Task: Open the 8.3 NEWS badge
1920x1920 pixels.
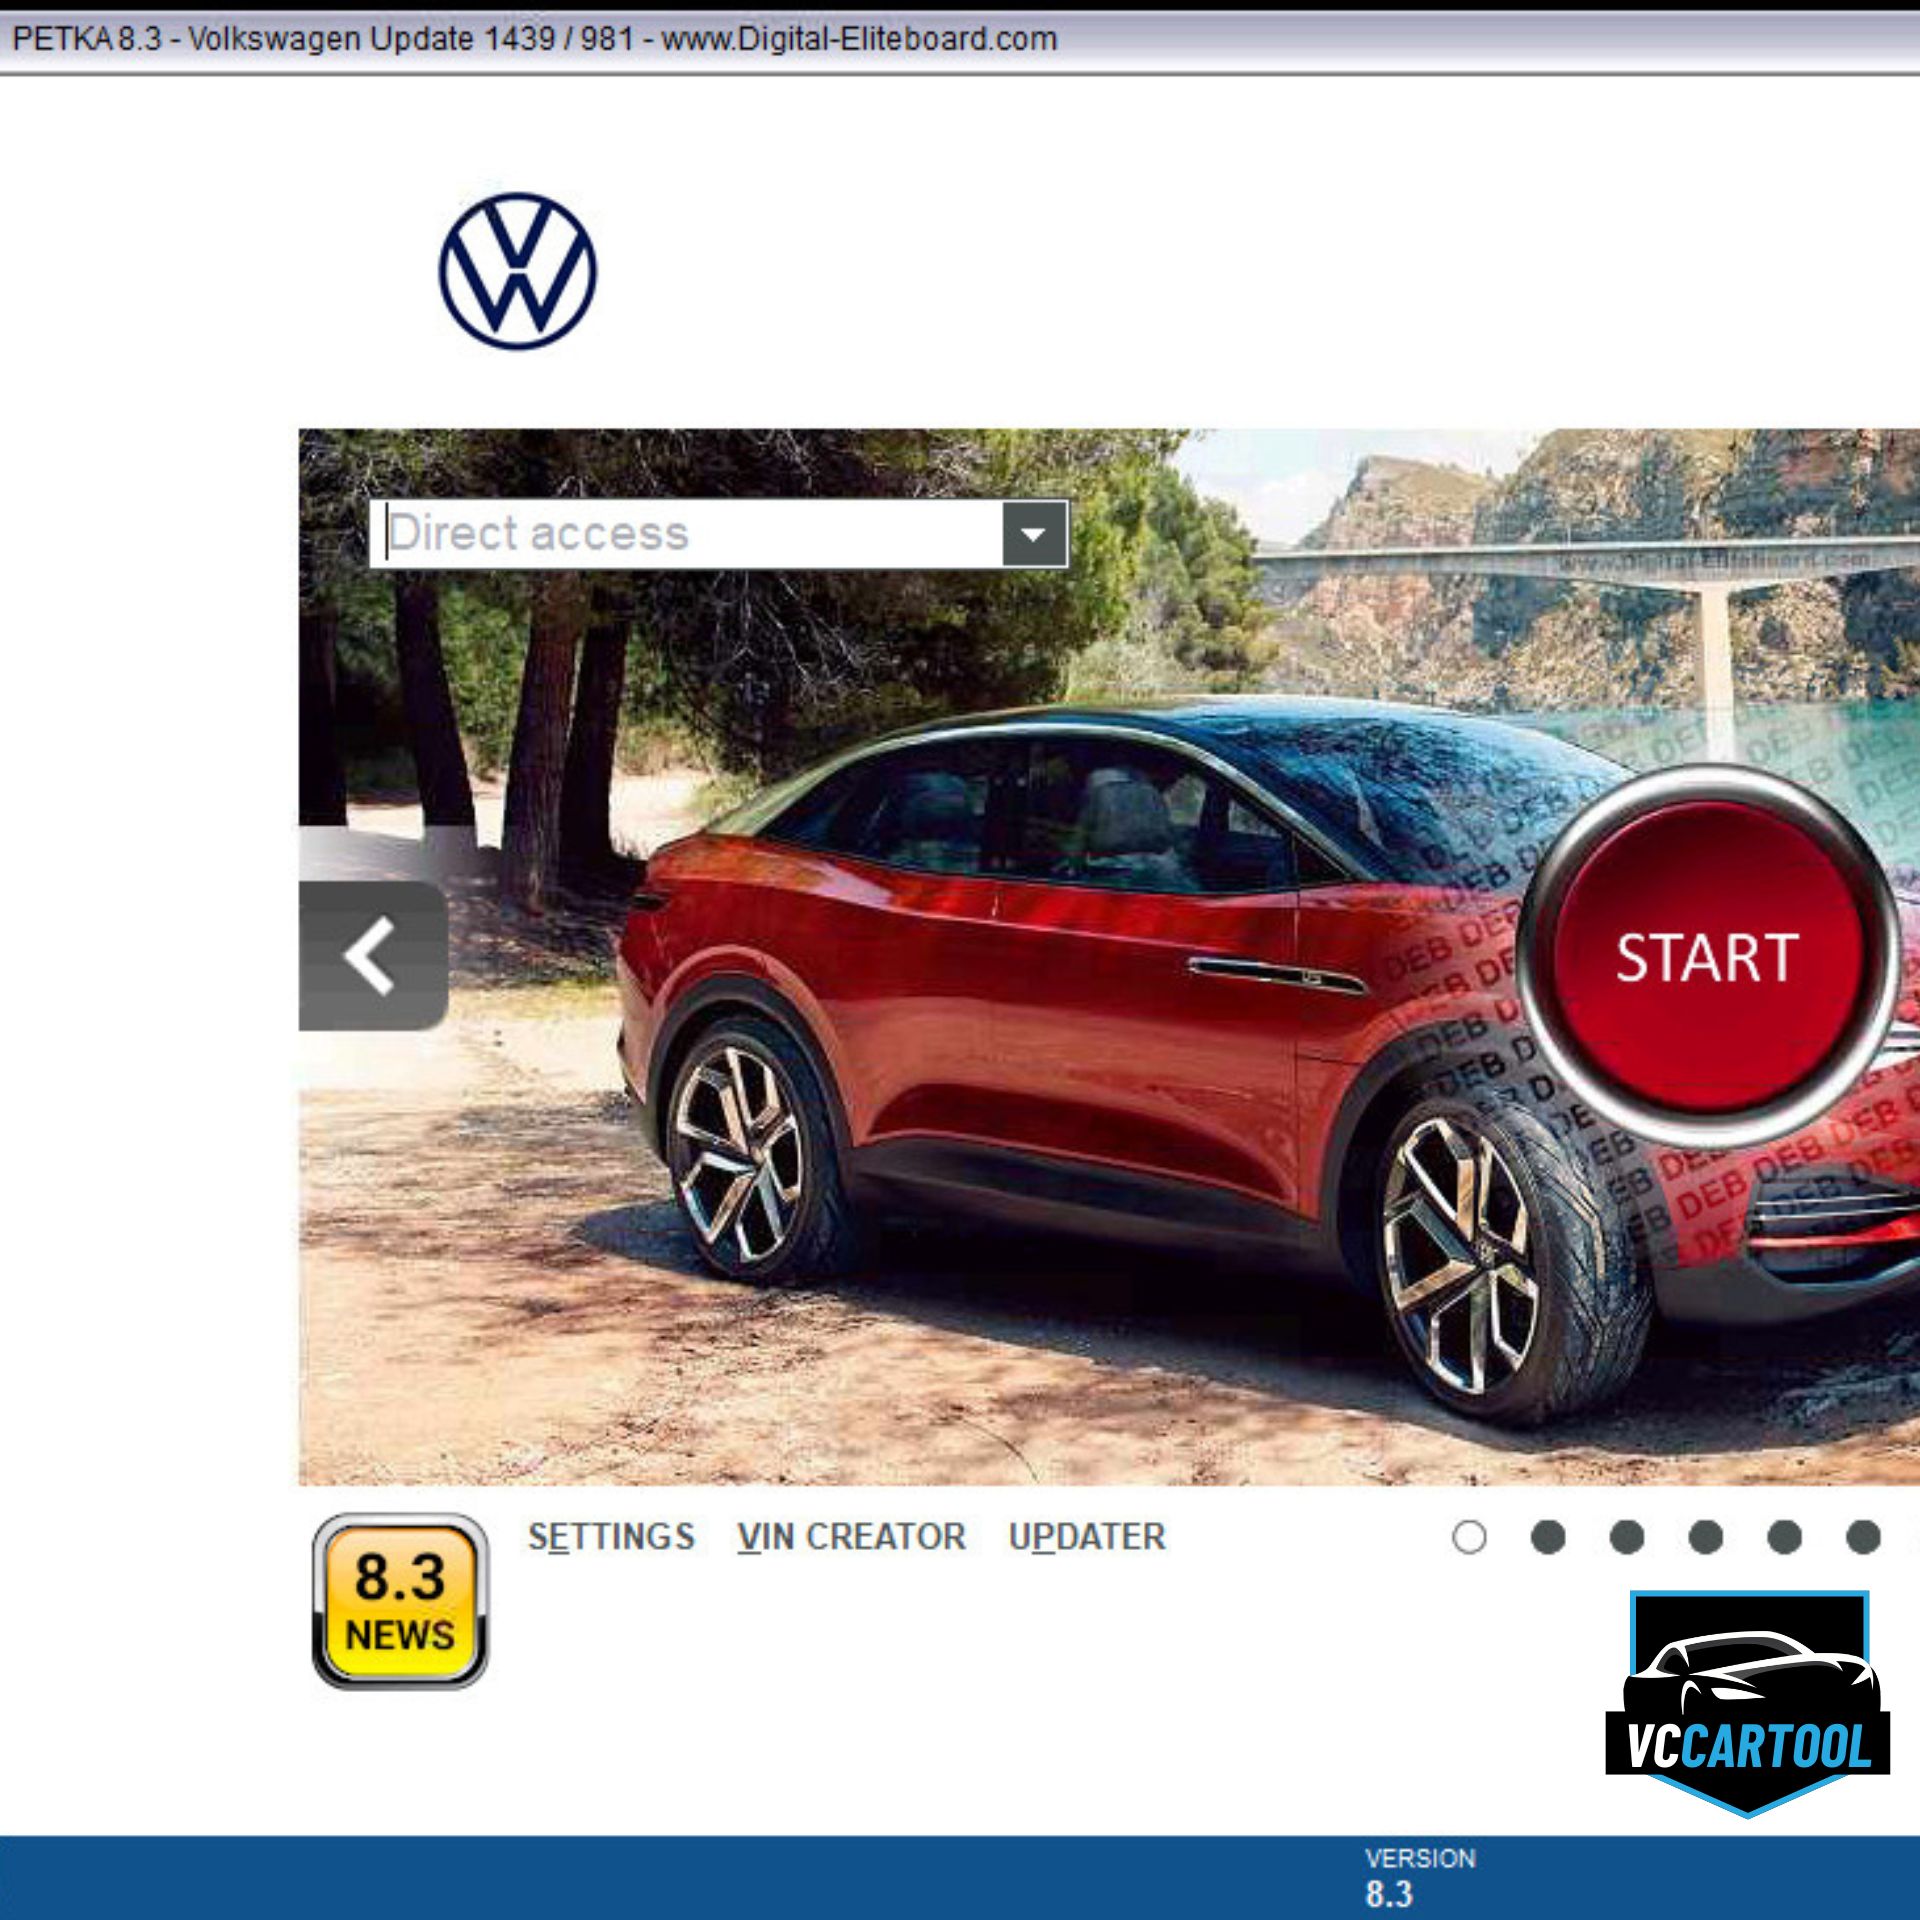Action: click(400, 1601)
